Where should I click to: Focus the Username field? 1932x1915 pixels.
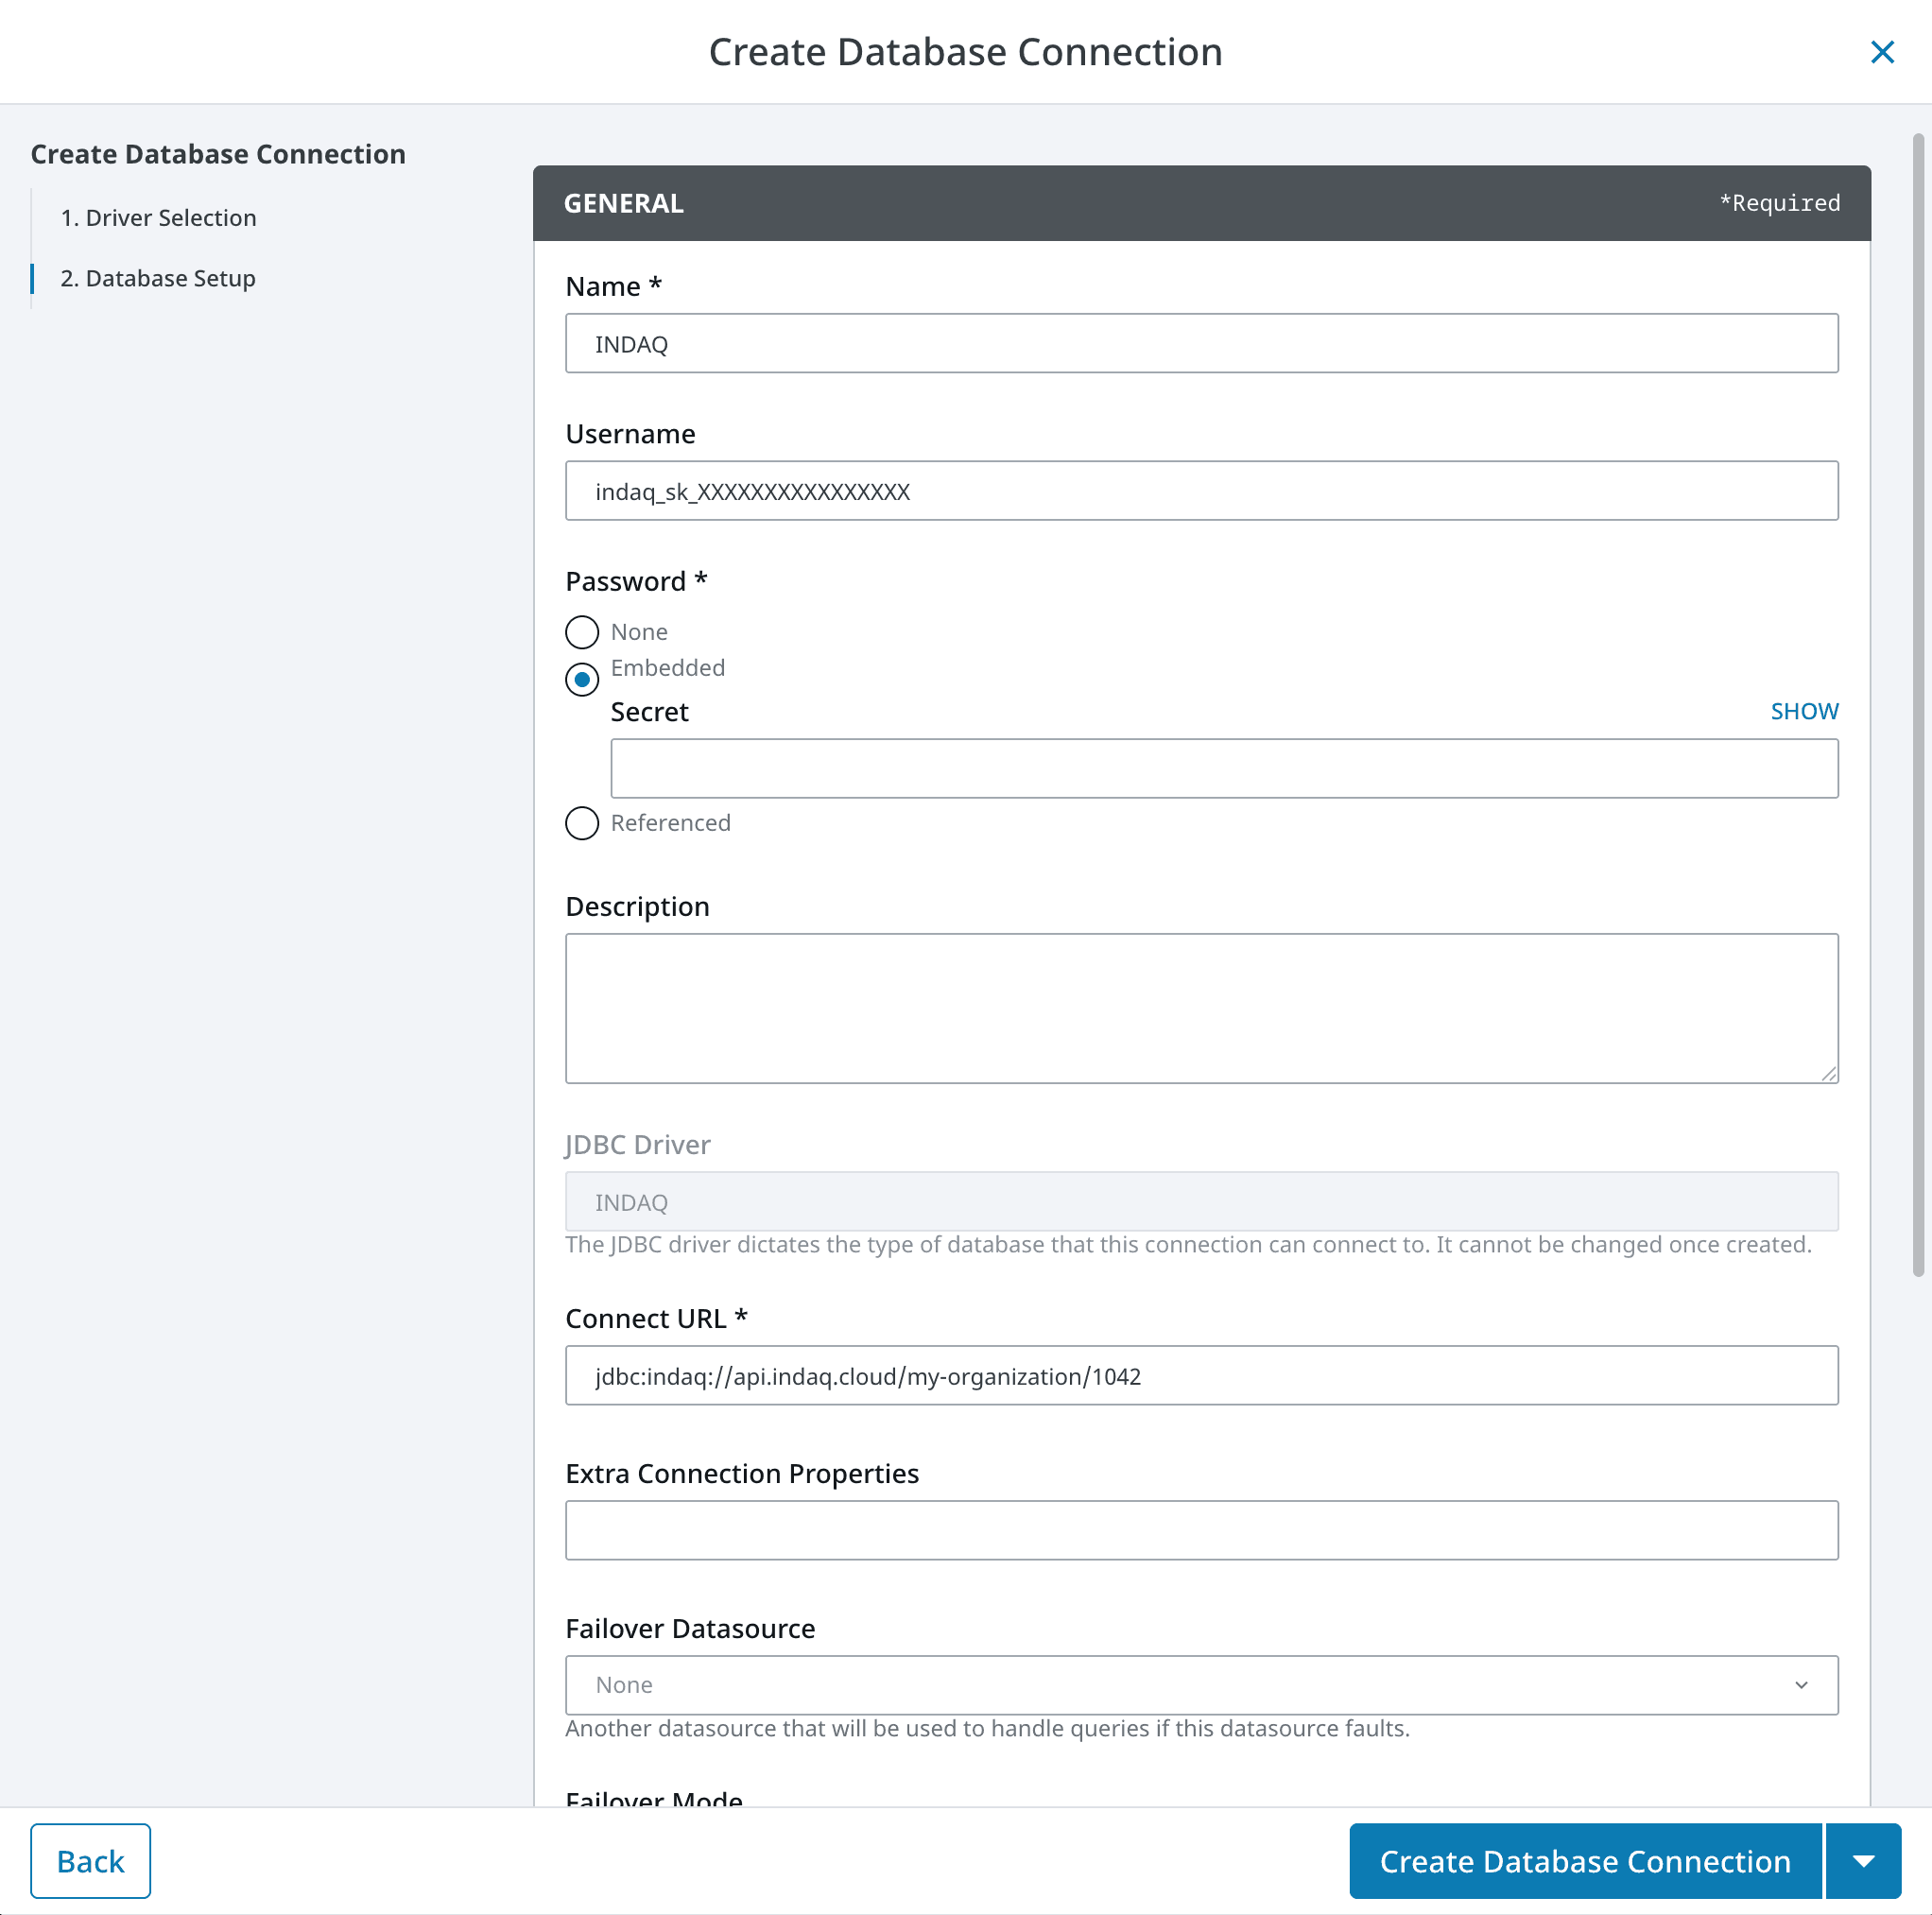[x=1201, y=490]
